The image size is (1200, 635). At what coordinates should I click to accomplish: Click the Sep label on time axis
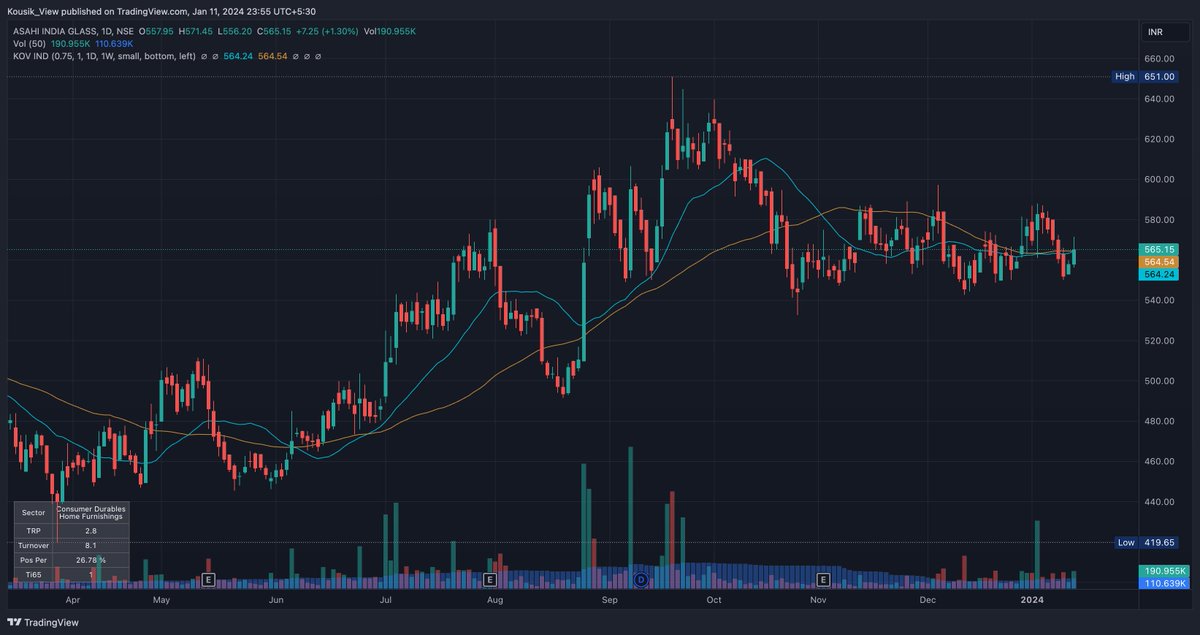612,601
